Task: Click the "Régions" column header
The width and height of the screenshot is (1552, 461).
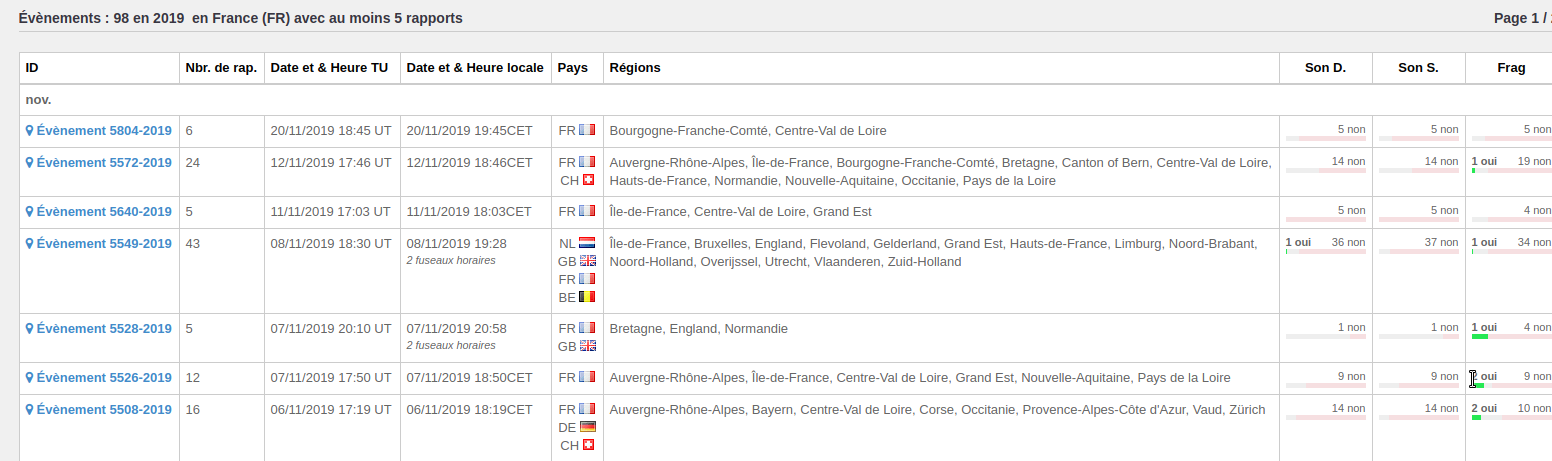Action: tap(635, 68)
